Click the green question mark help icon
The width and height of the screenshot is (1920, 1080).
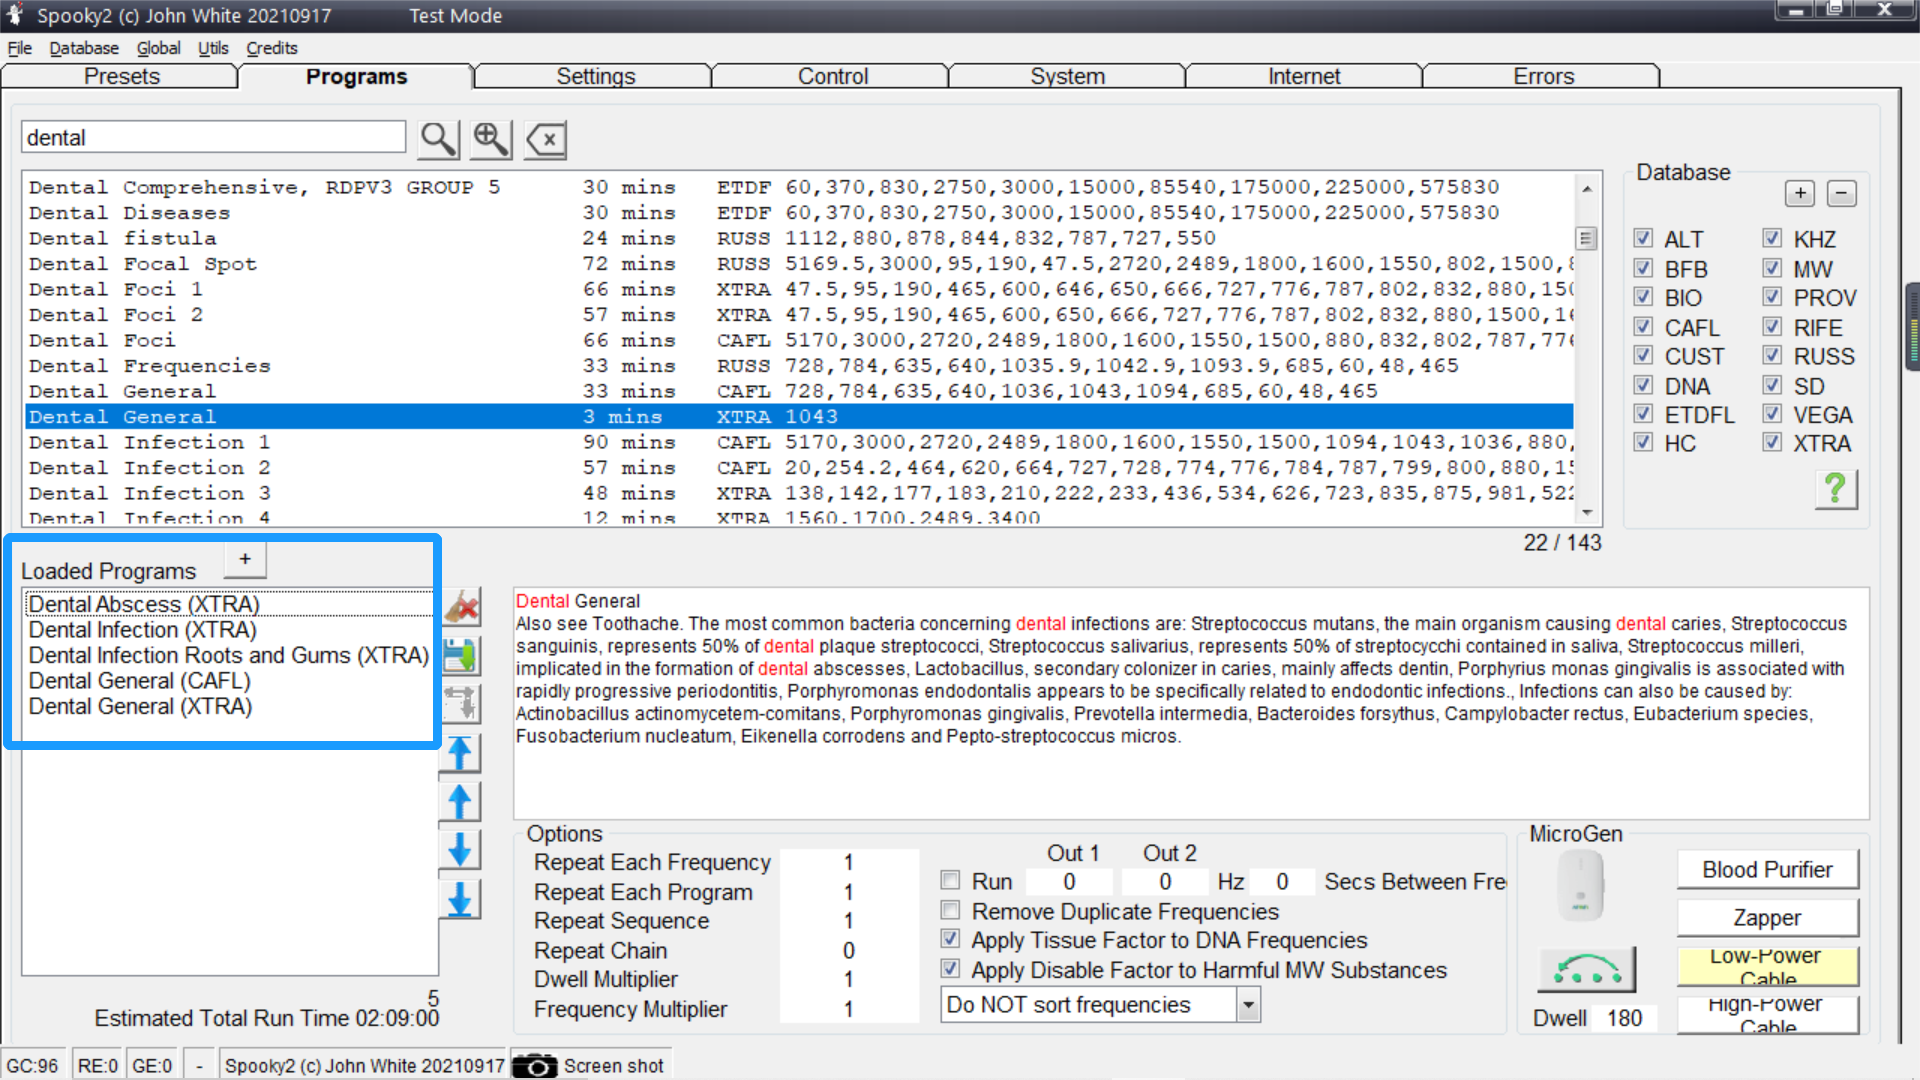[x=1835, y=489]
